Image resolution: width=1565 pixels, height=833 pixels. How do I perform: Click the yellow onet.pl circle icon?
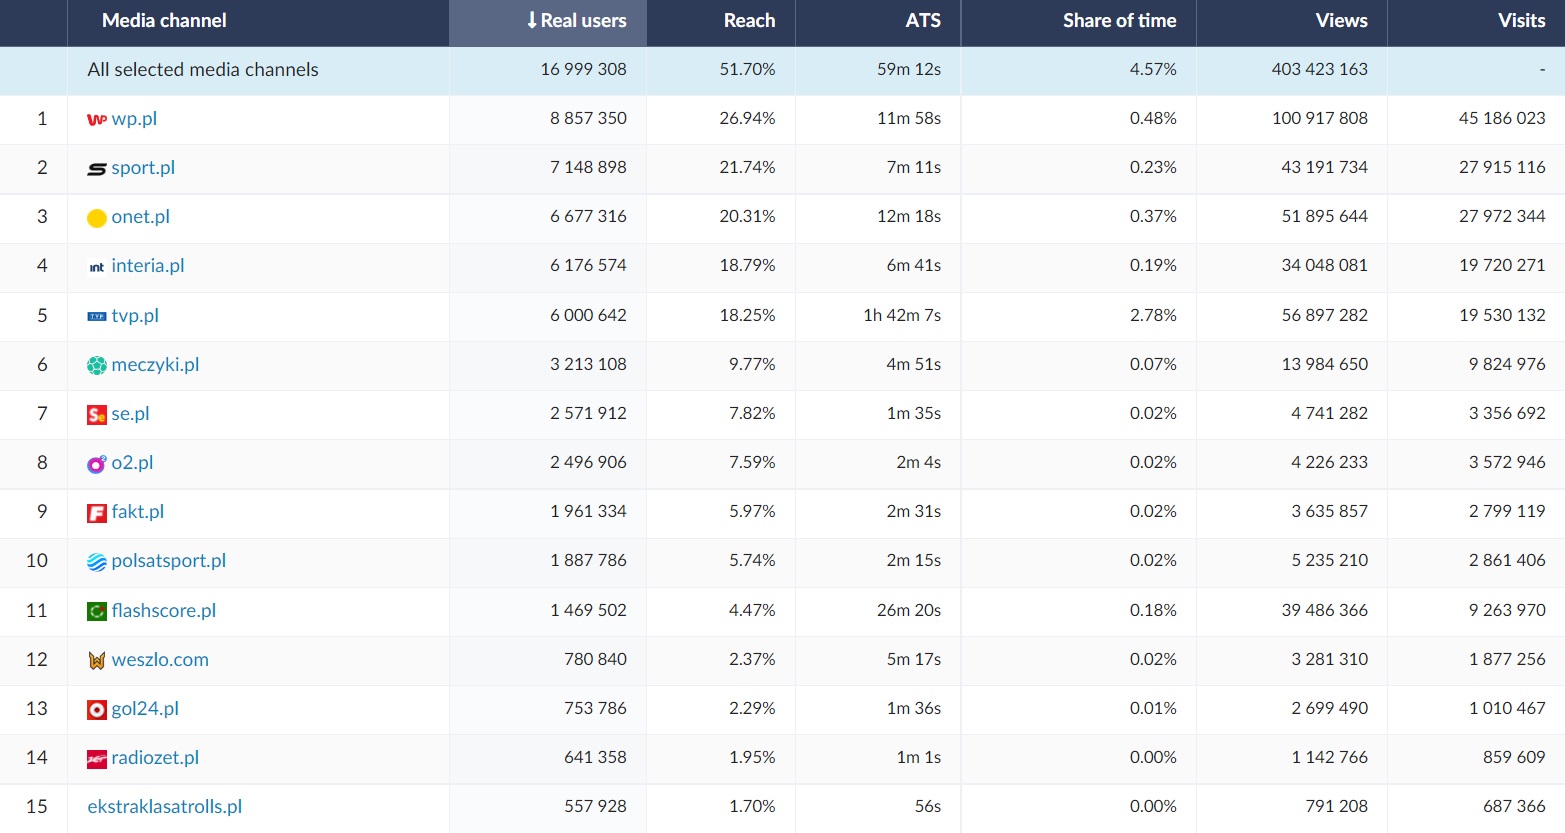pos(96,218)
